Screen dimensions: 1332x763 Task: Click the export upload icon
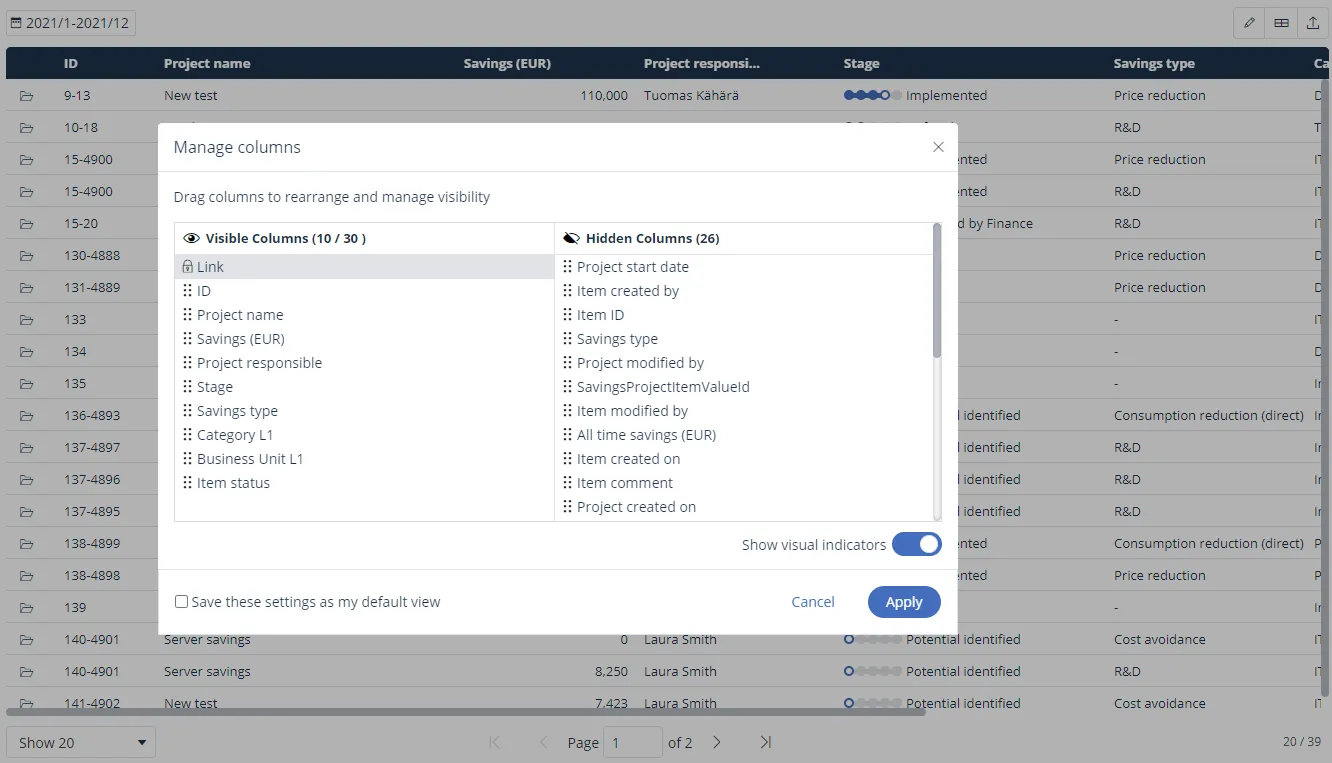tap(1312, 23)
